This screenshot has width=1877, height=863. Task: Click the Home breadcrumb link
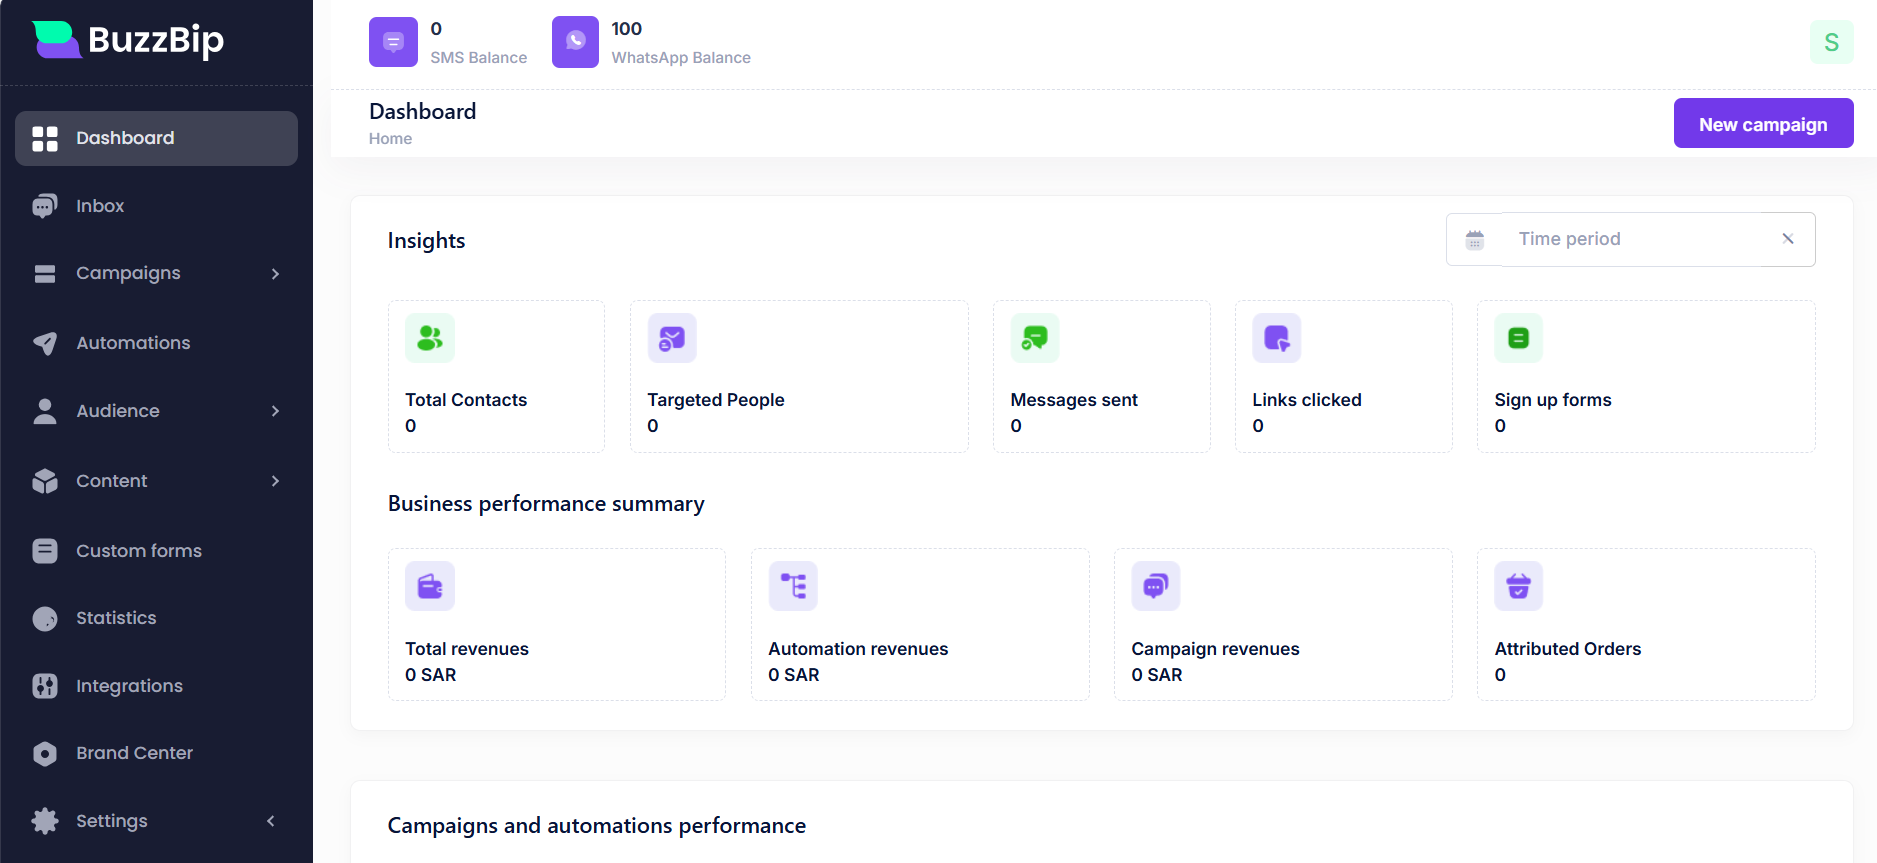click(390, 139)
